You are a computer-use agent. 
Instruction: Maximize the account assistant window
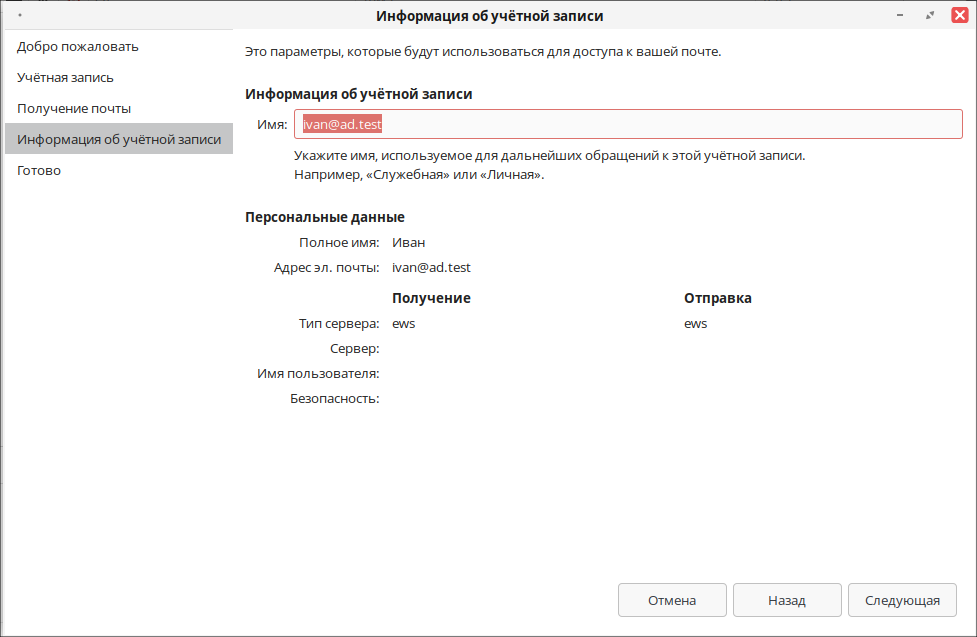pos(930,15)
